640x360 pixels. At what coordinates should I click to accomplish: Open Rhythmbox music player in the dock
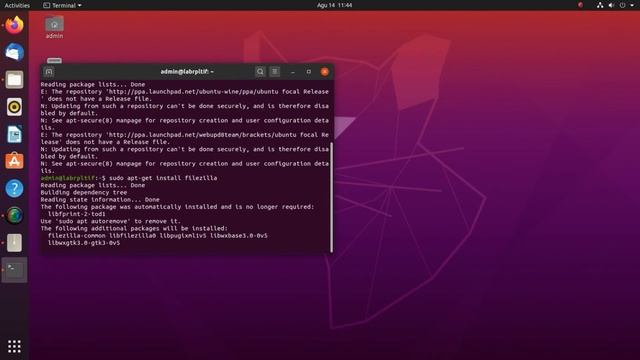(x=14, y=107)
